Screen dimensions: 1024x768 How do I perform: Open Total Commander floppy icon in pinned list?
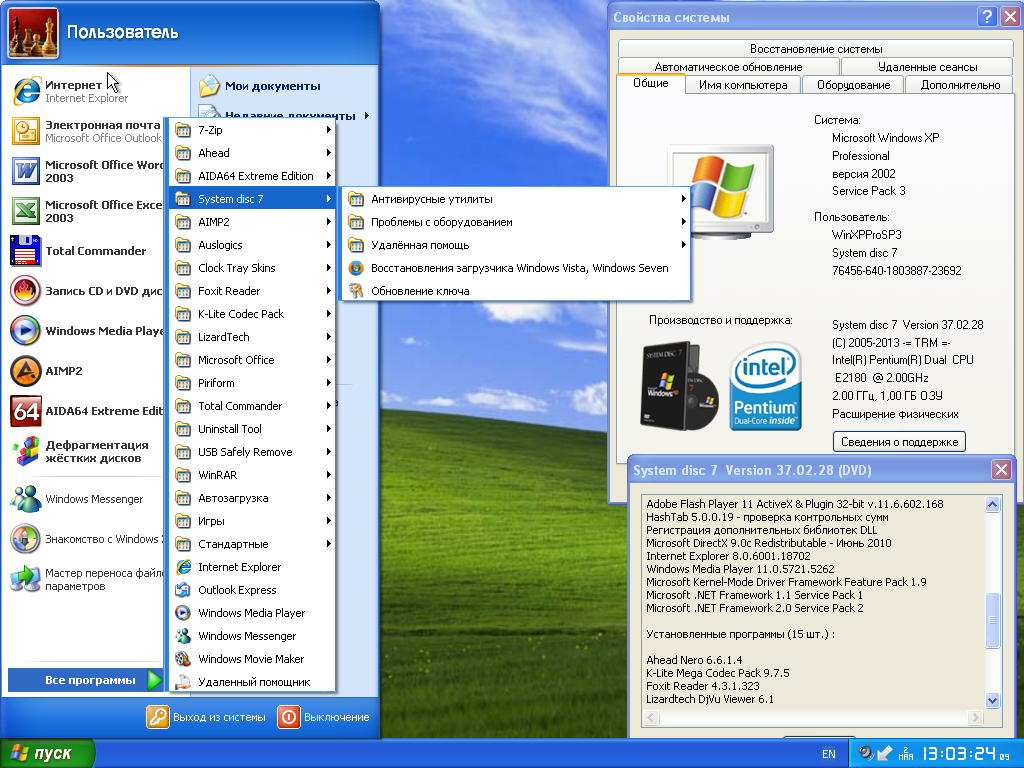[x=26, y=251]
